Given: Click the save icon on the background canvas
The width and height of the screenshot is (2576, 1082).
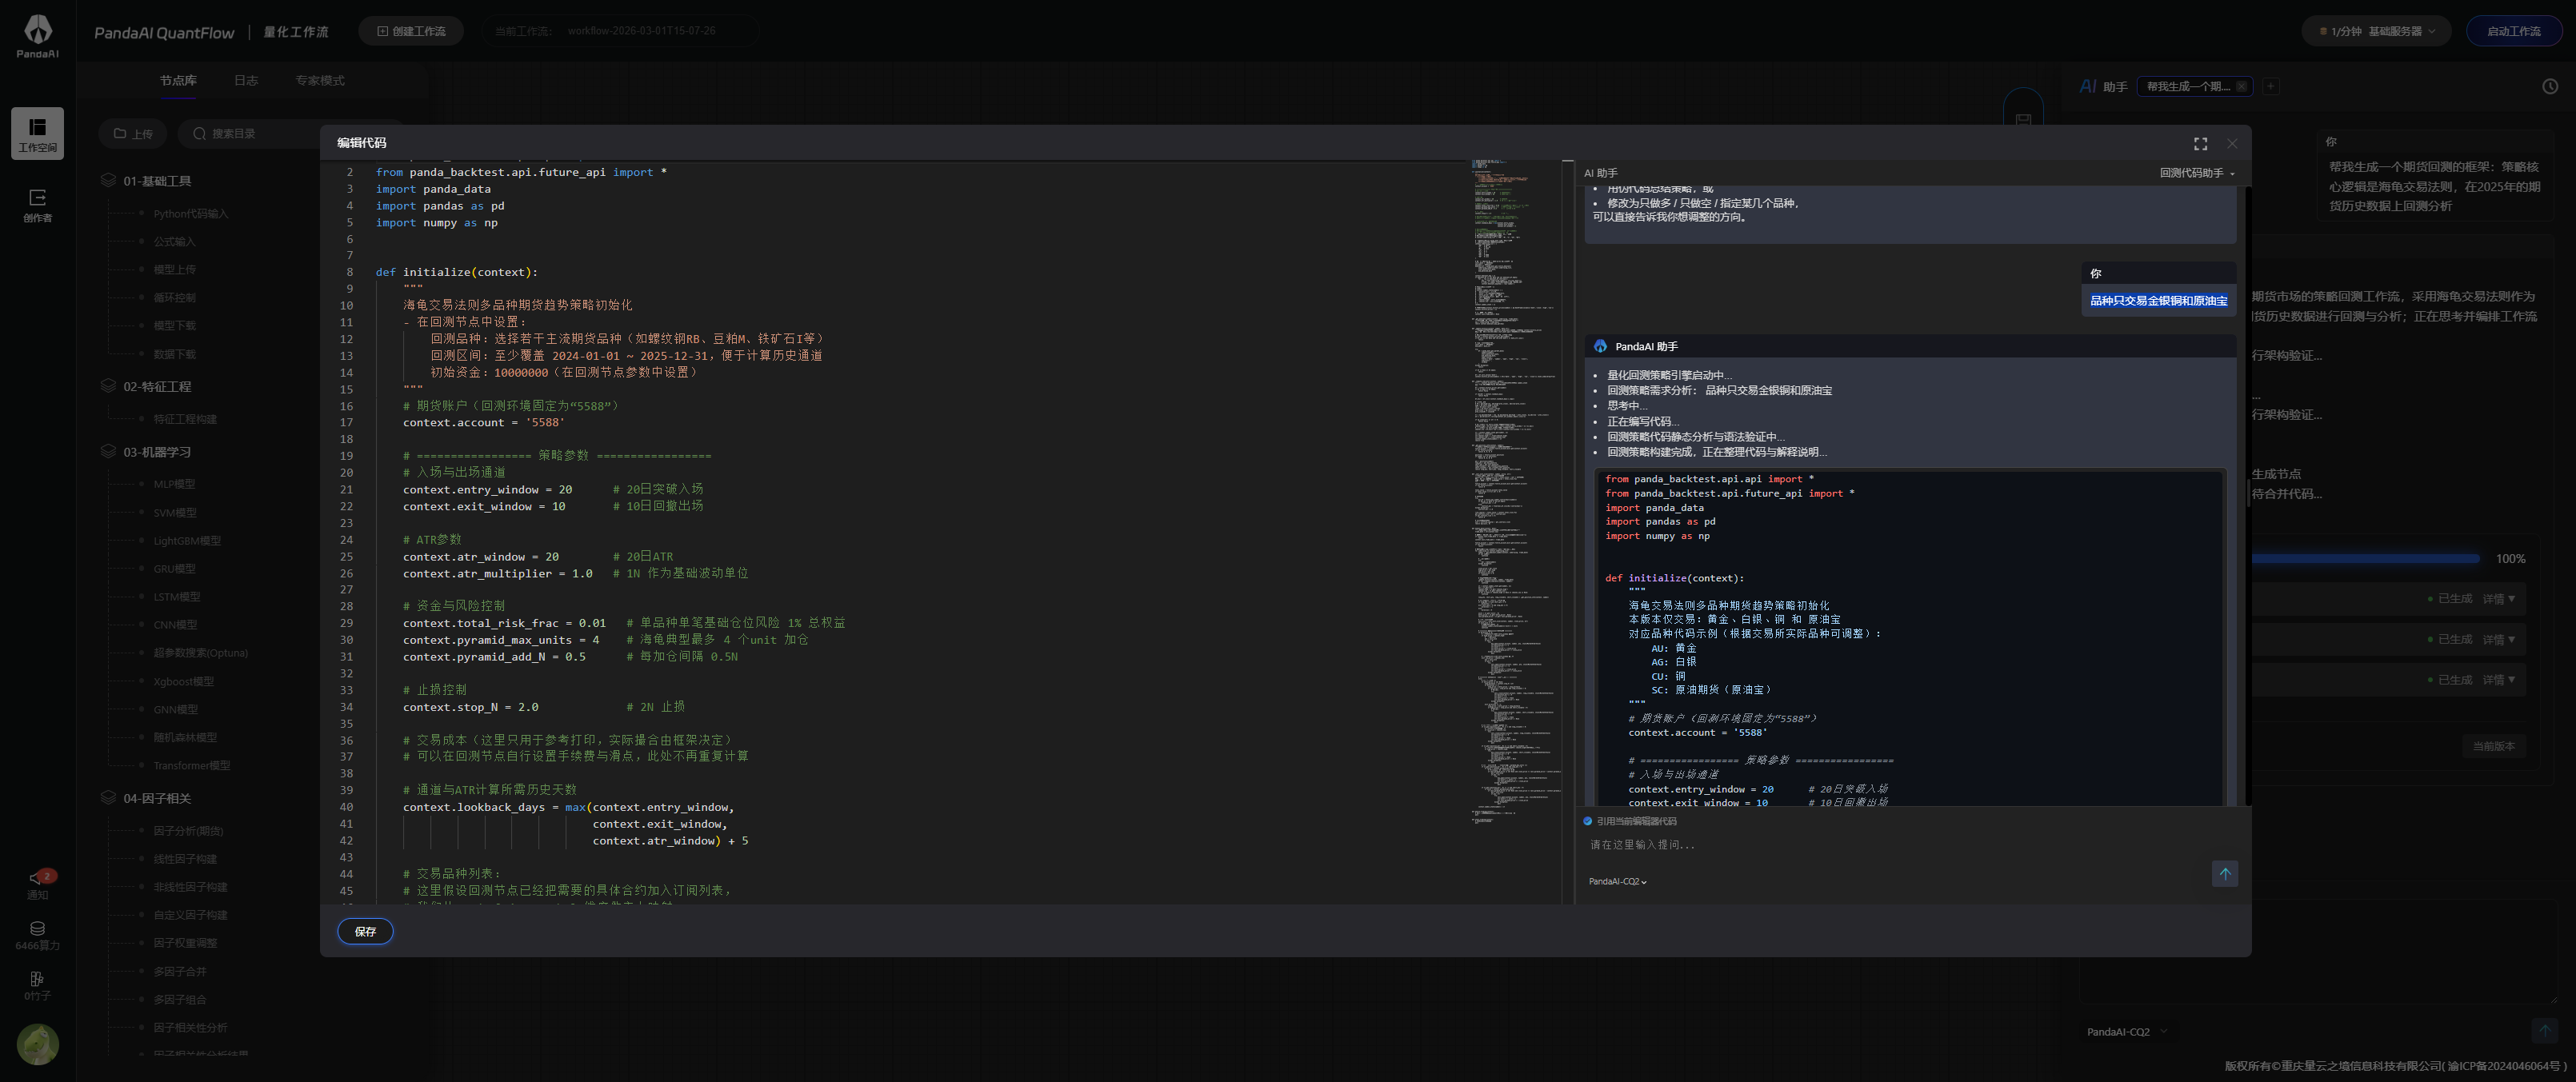Looking at the screenshot, I should pyautogui.click(x=2023, y=118).
